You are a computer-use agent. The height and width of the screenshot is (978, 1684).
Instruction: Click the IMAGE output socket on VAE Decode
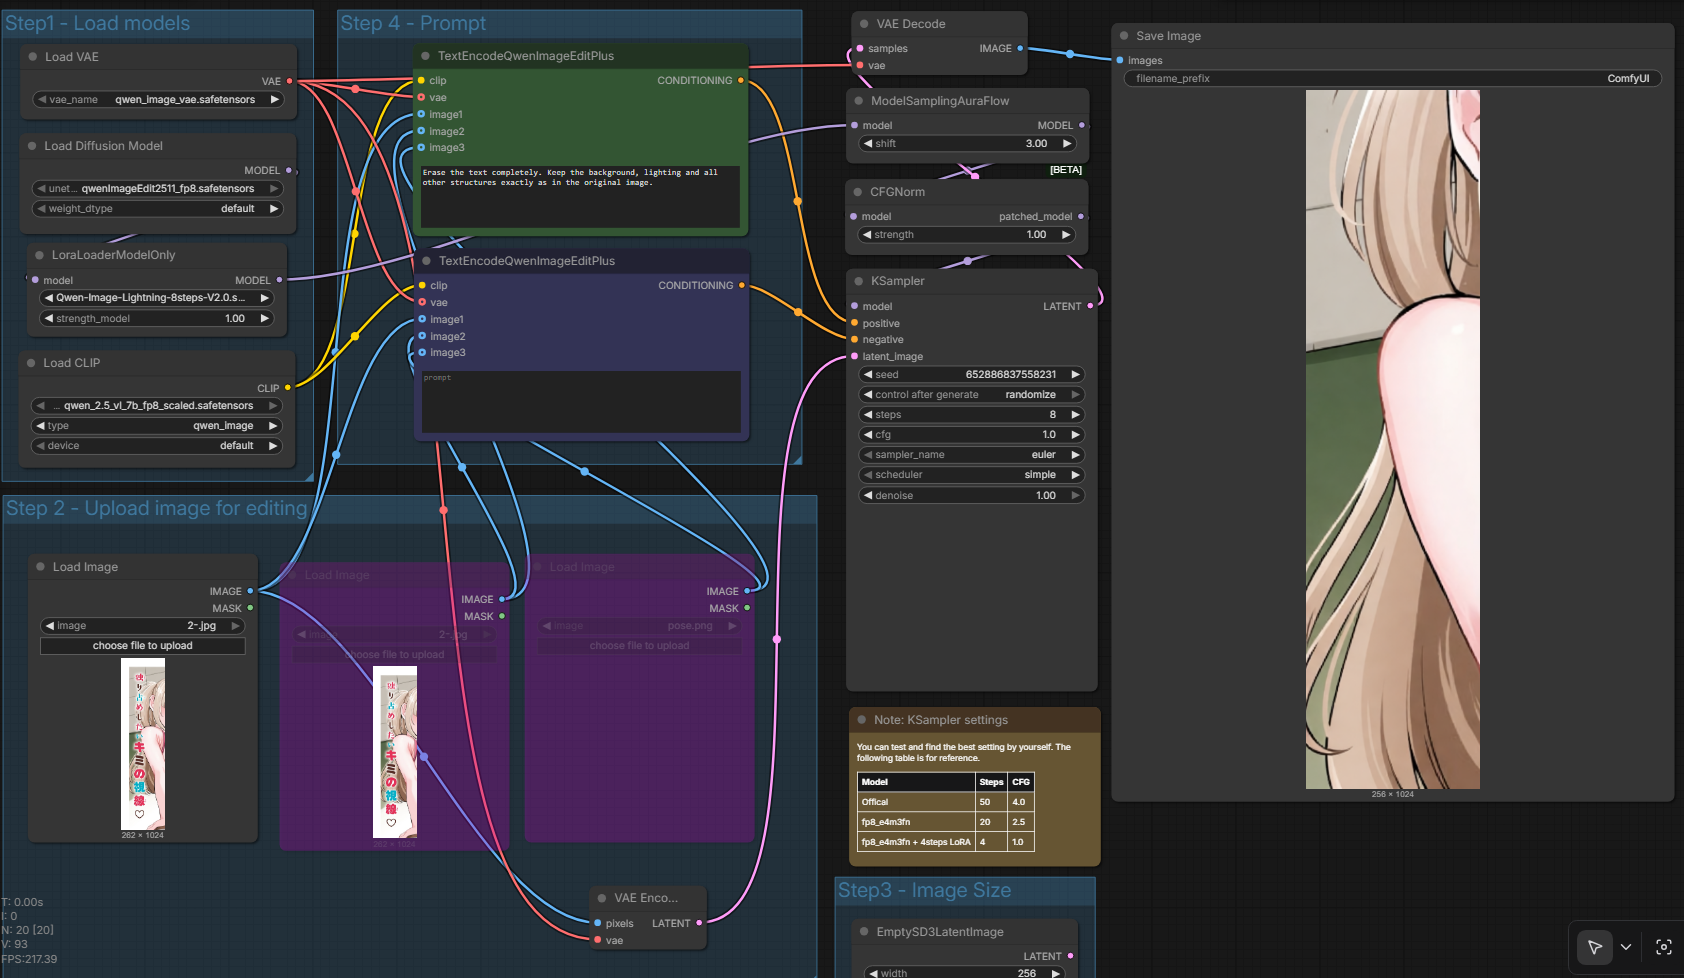pos(1020,48)
